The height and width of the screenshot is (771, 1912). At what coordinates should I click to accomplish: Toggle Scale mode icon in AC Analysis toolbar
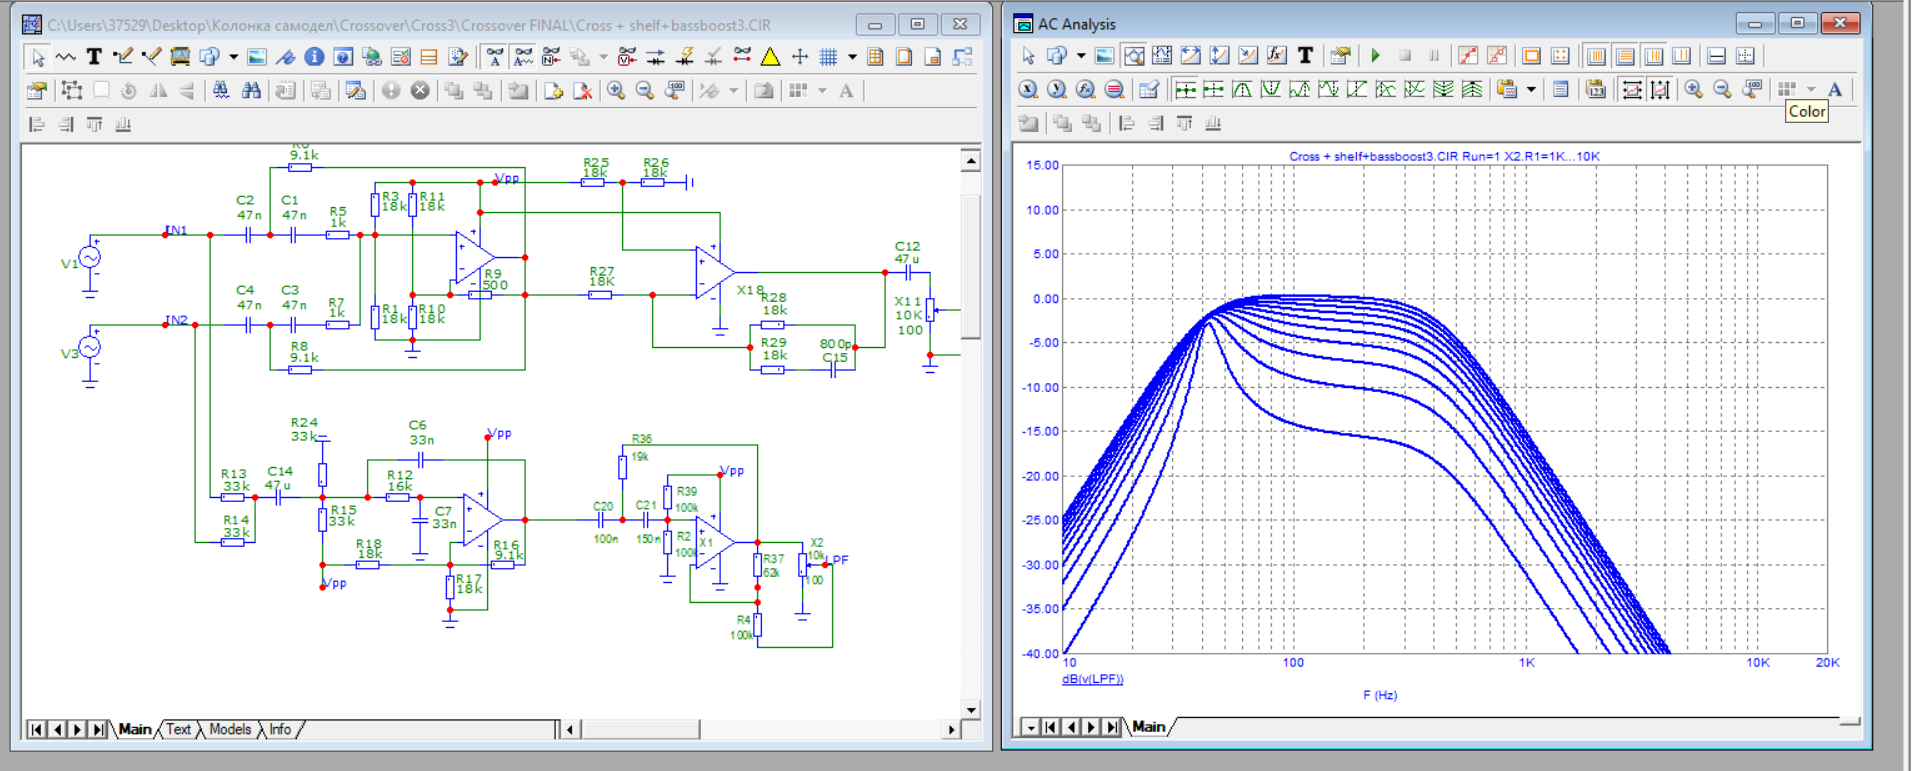1134,55
